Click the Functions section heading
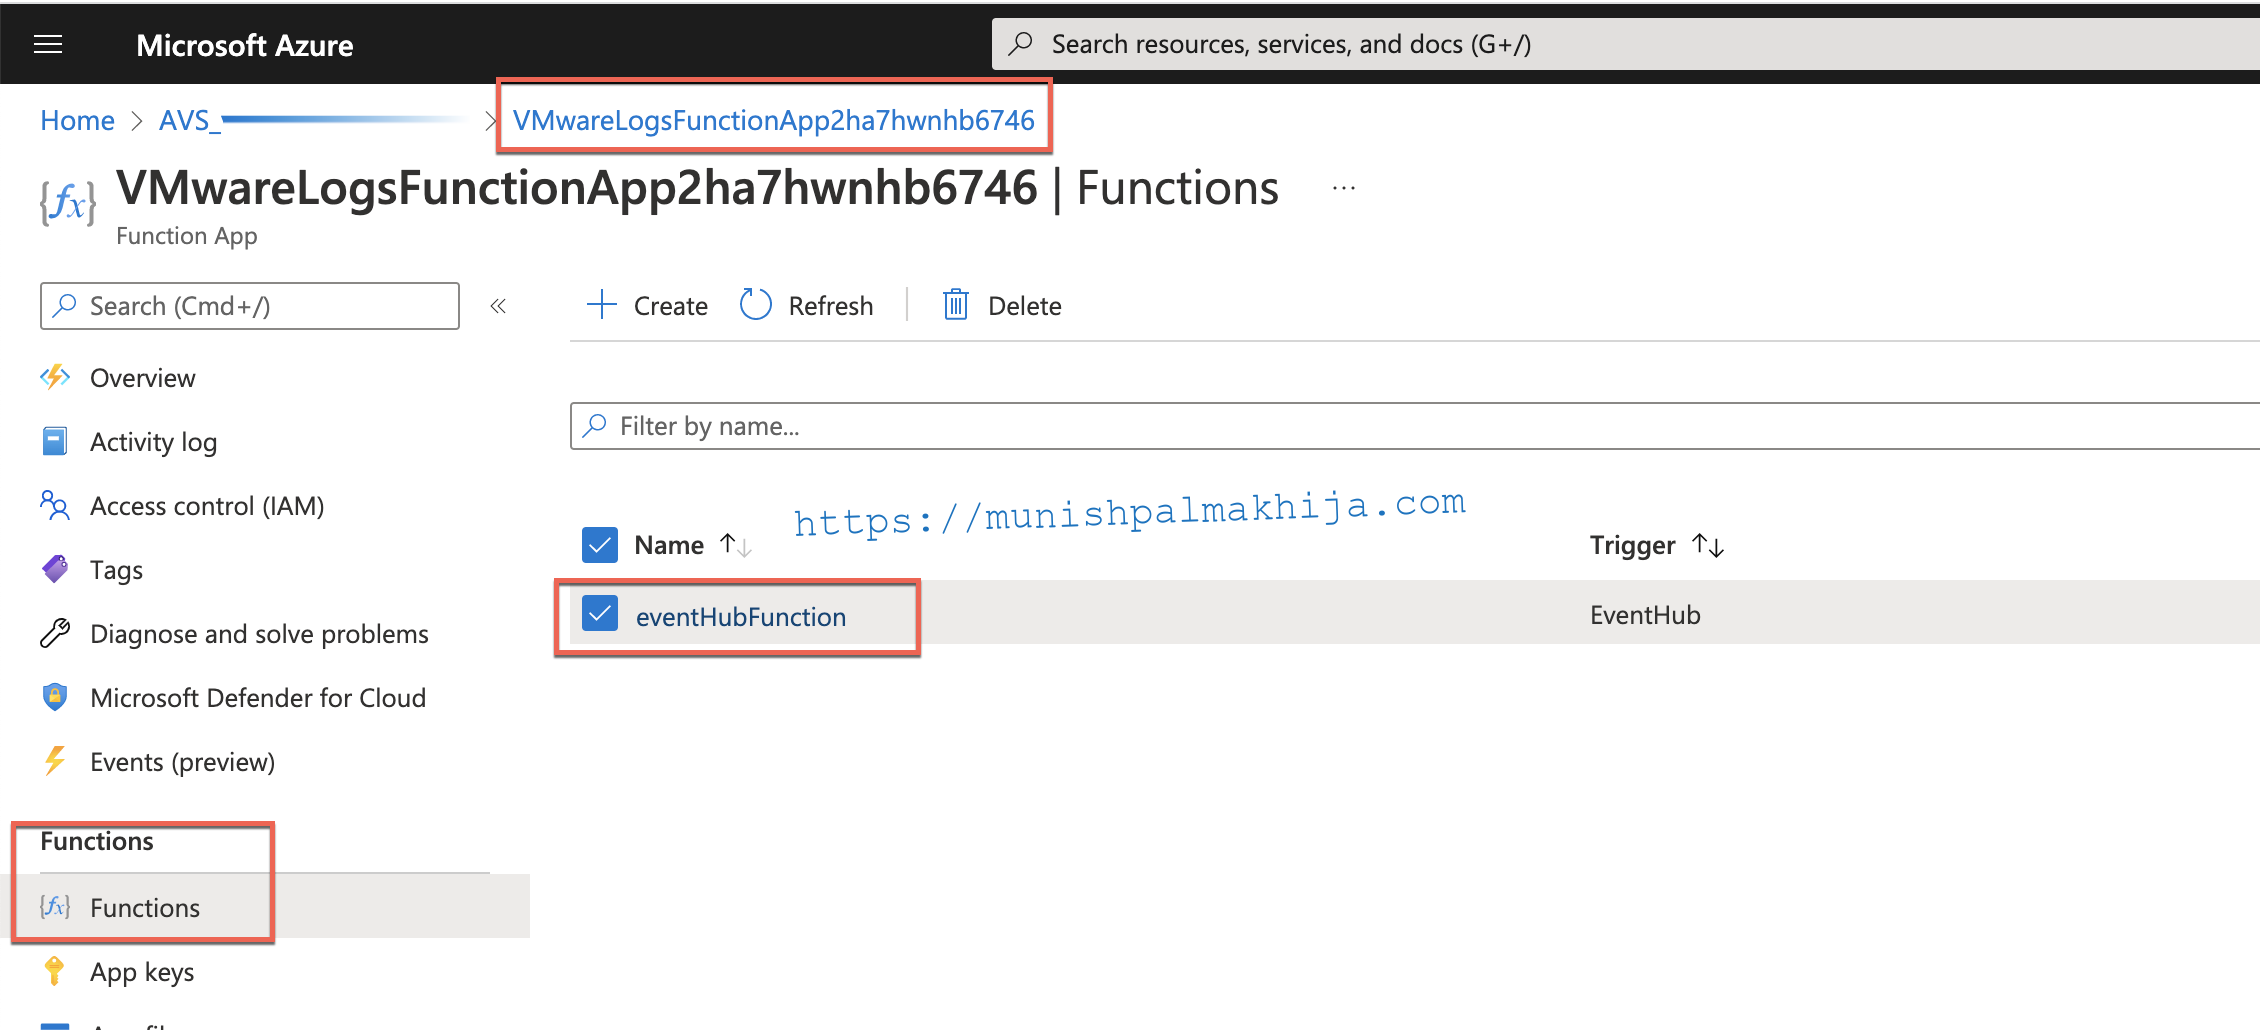Image resolution: width=2260 pixels, height=1030 pixels. 97,841
